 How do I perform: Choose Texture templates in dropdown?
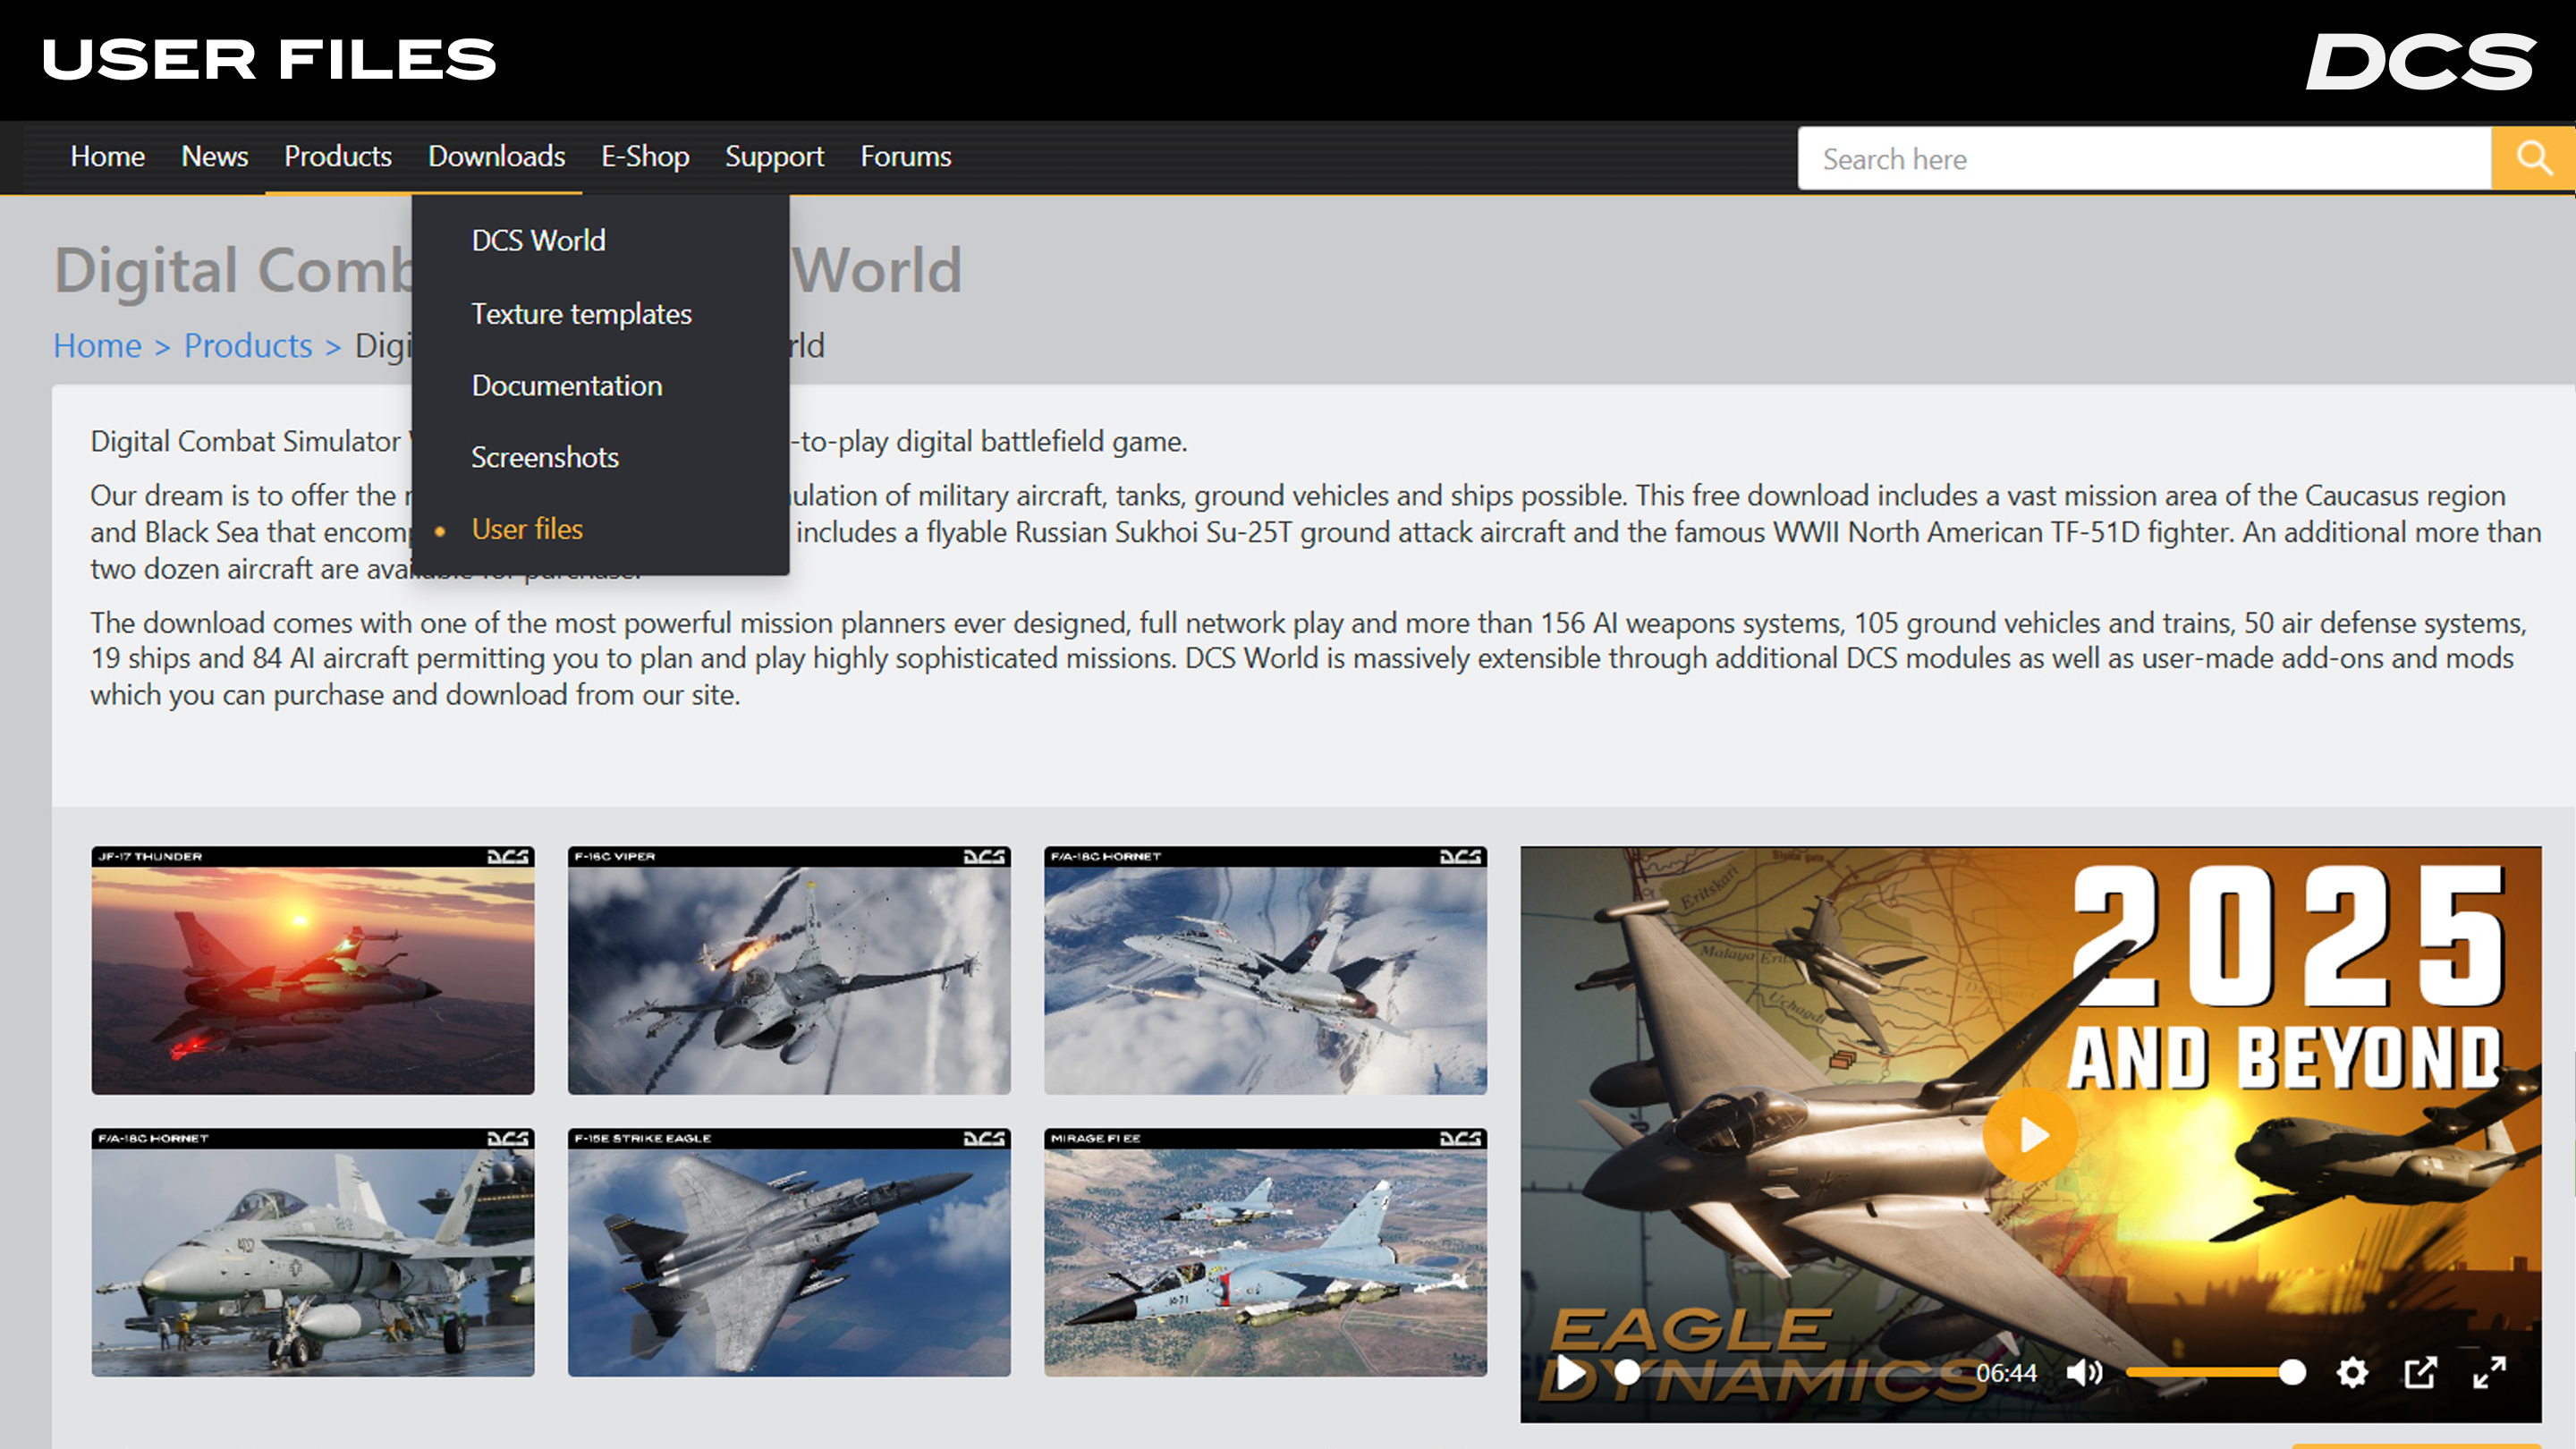(581, 314)
